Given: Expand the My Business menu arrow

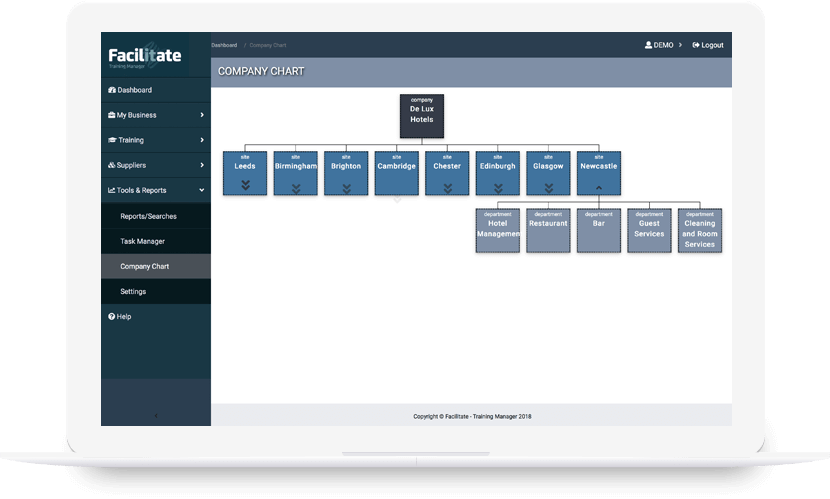Looking at the screenshot, I should click(201, 115).
